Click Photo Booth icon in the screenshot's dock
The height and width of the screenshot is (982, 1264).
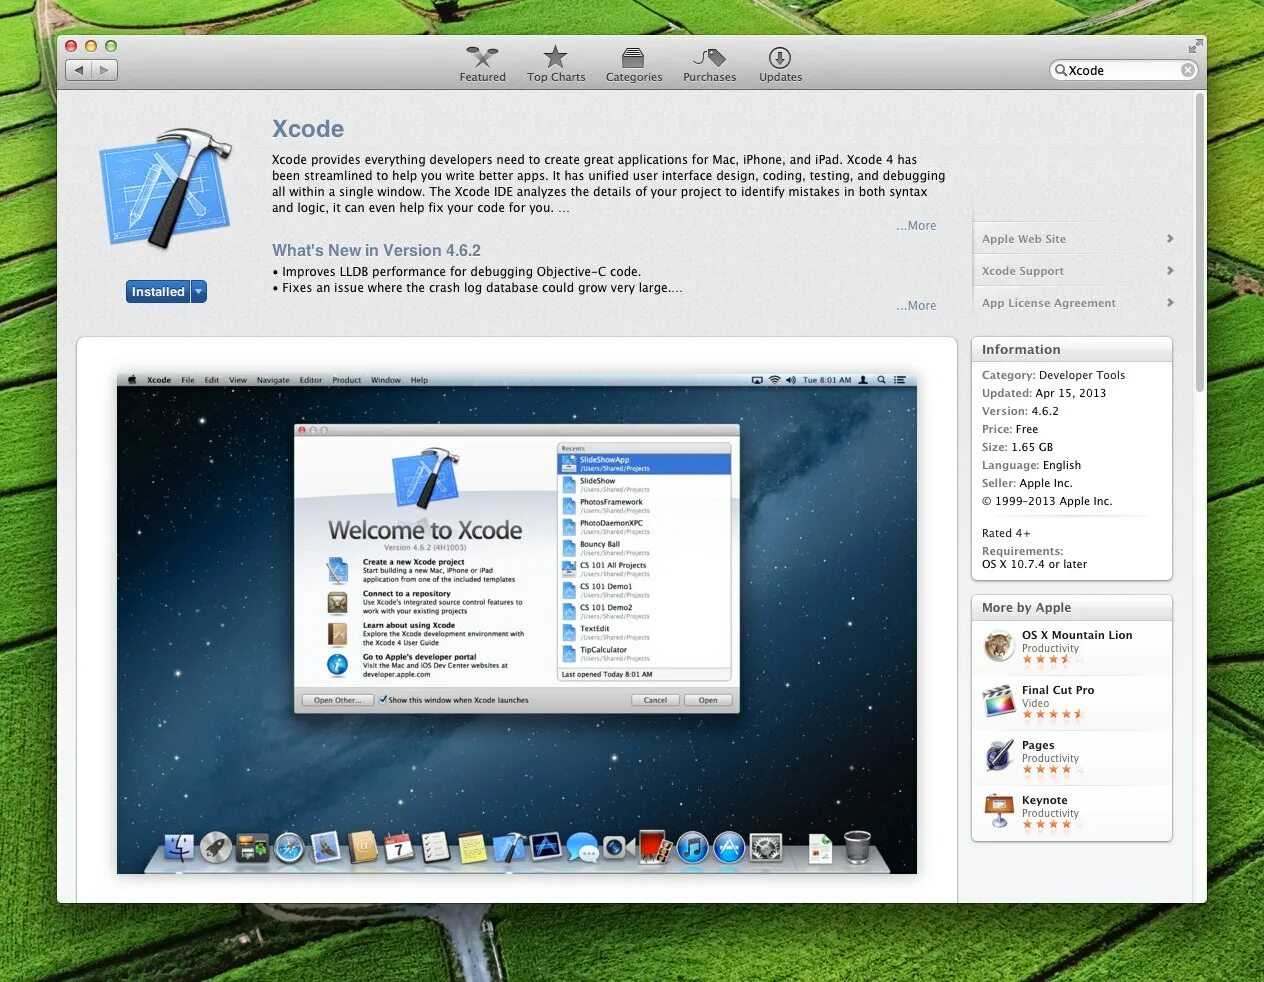pos(655,847)
